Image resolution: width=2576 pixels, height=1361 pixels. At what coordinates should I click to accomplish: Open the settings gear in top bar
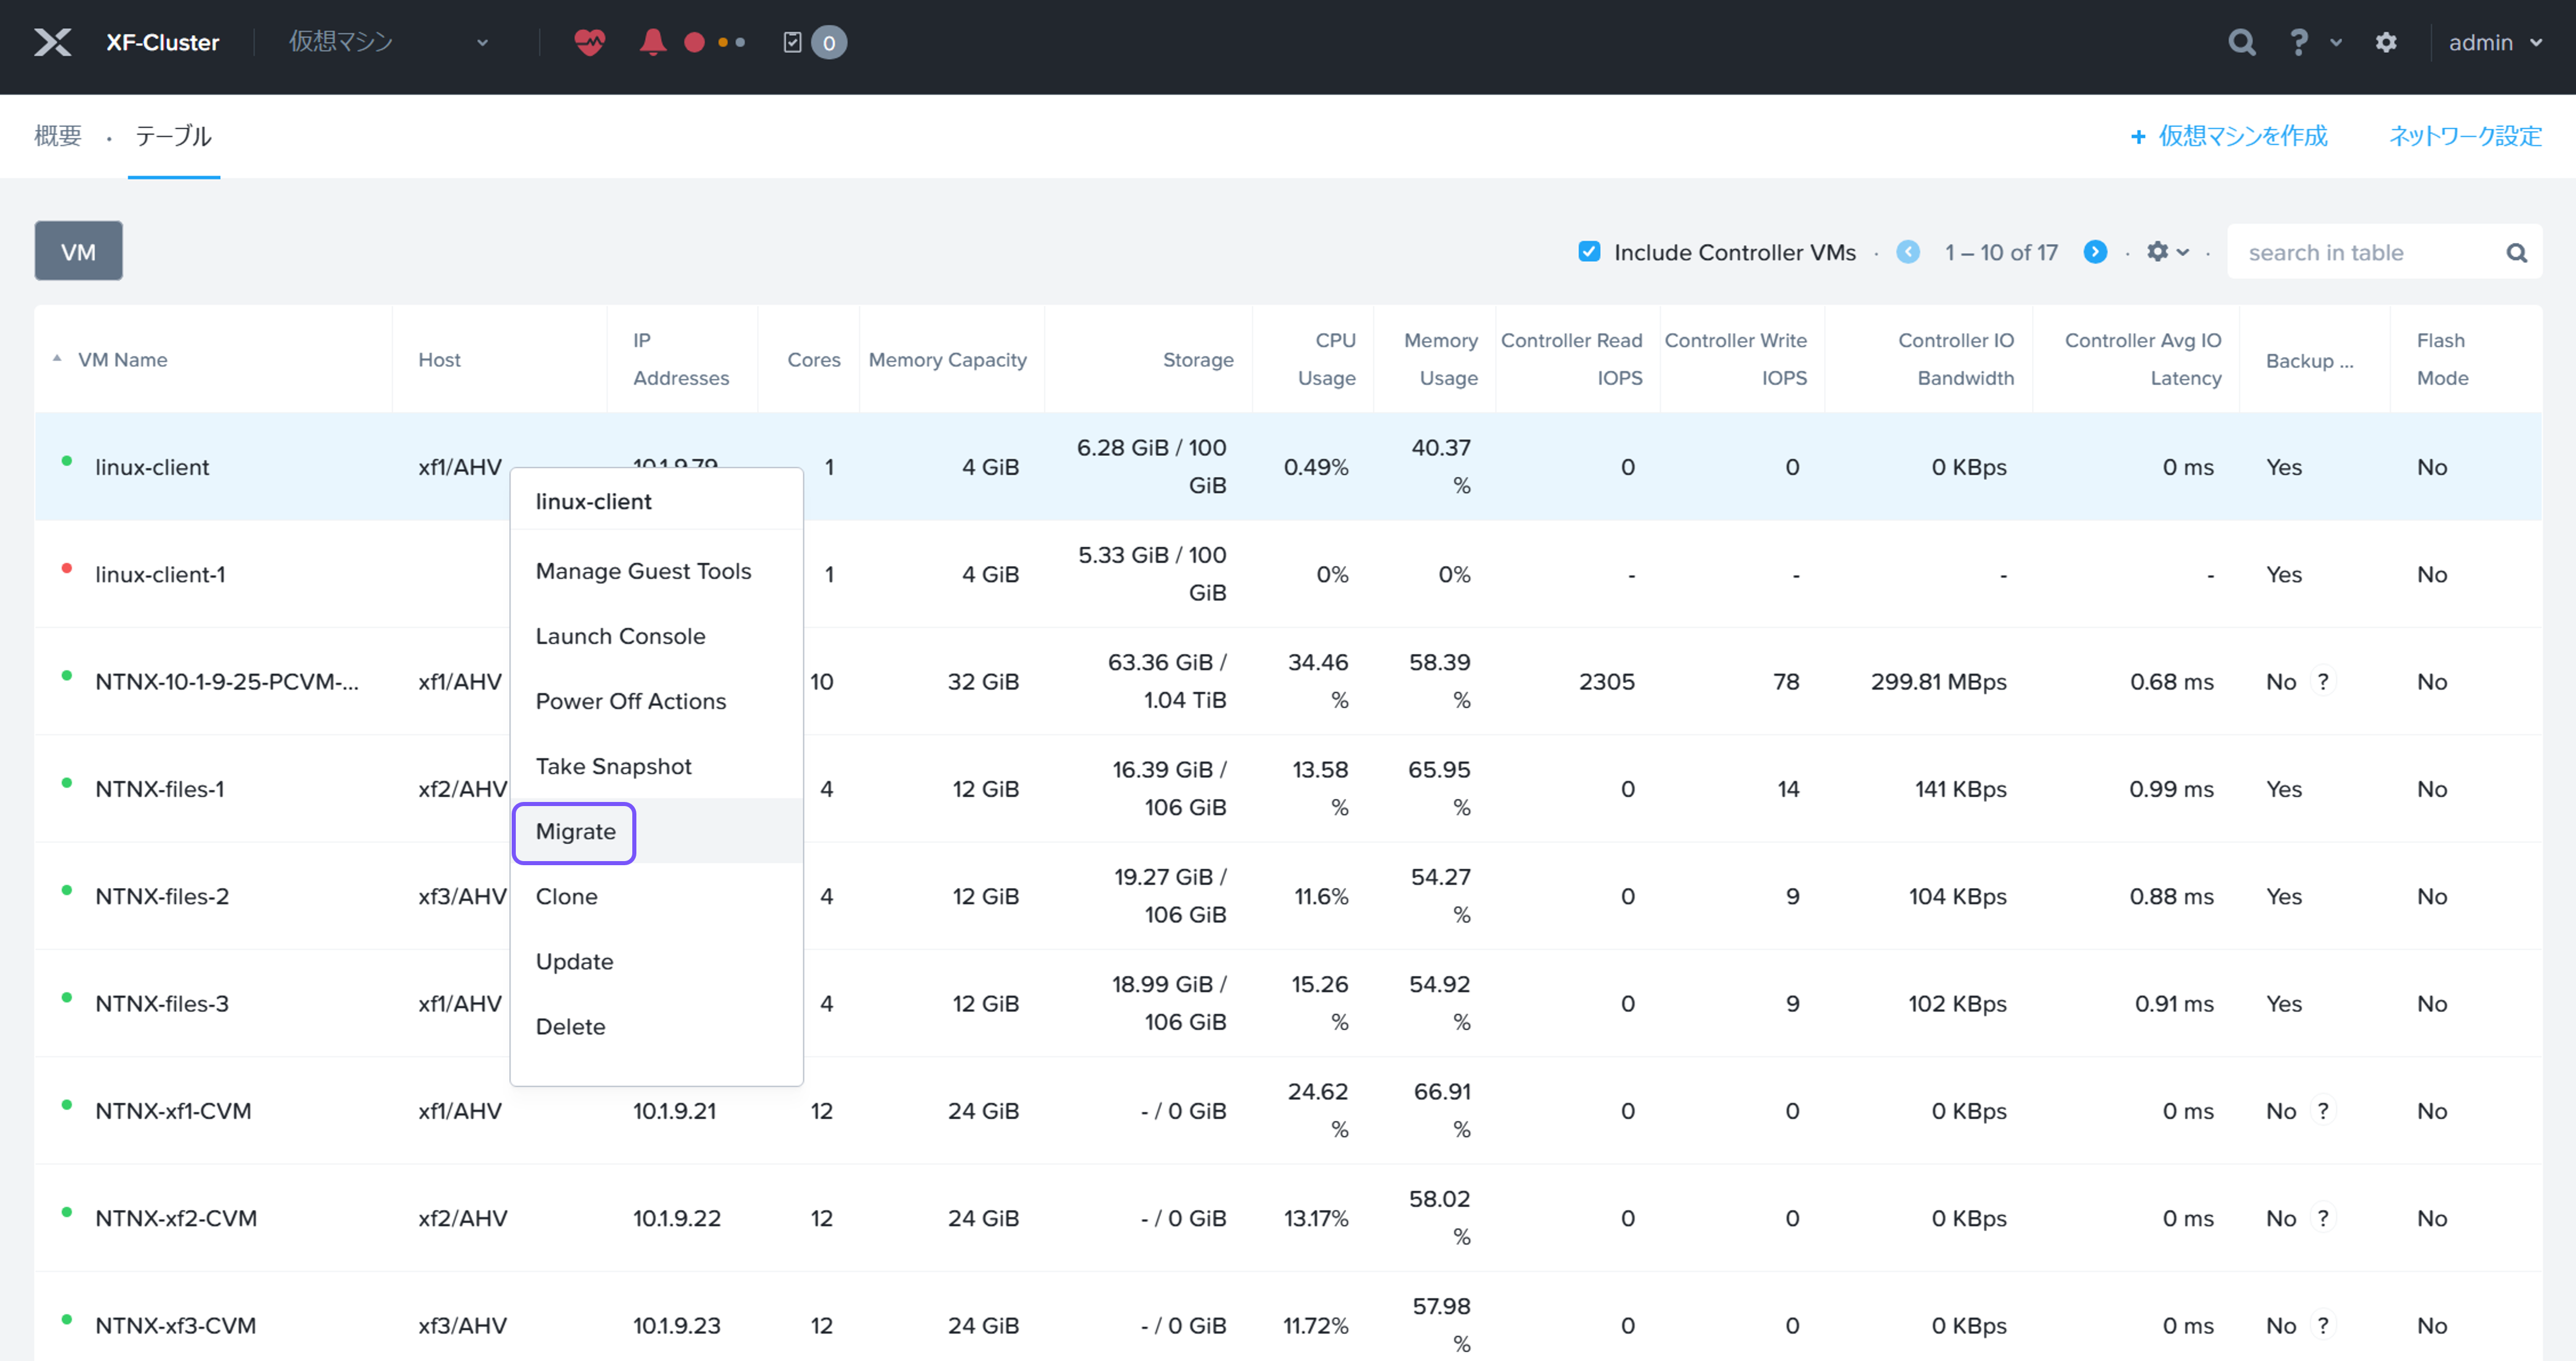point(2386,42)
